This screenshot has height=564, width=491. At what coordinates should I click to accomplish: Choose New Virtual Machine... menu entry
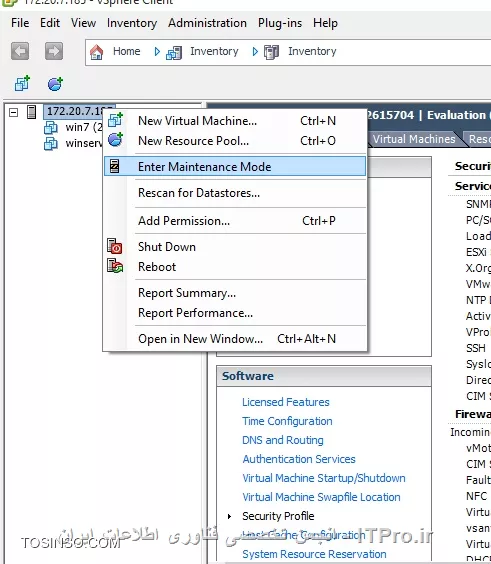click(x=235, y=120)
